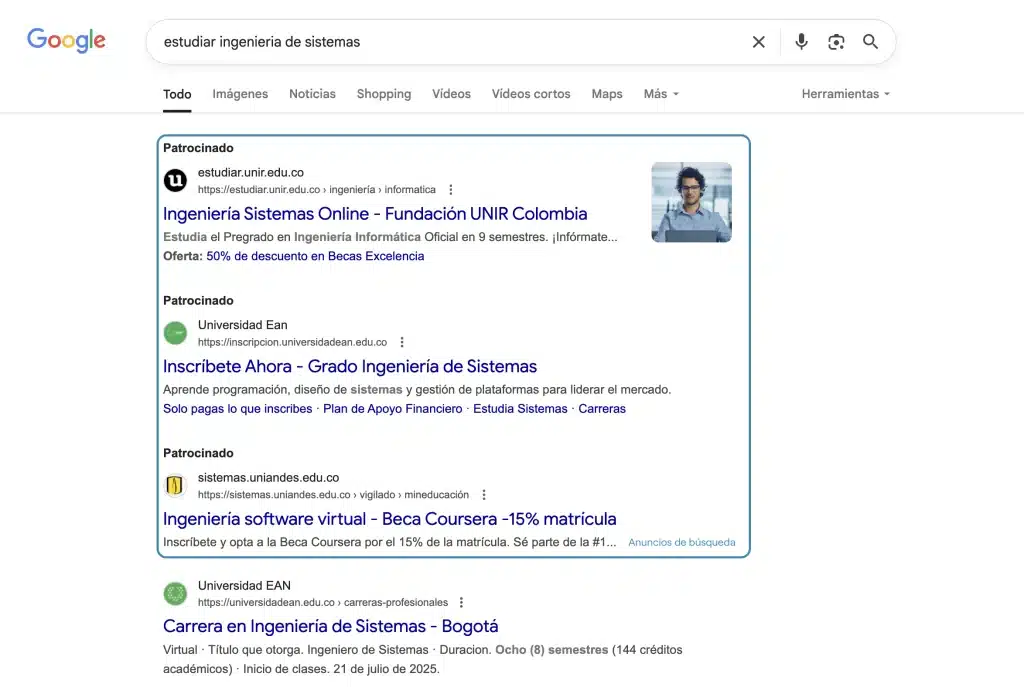
Task: Open Inscríbete Ahora Grado Ingeniería de Sistemas
Action: (350, 366)
